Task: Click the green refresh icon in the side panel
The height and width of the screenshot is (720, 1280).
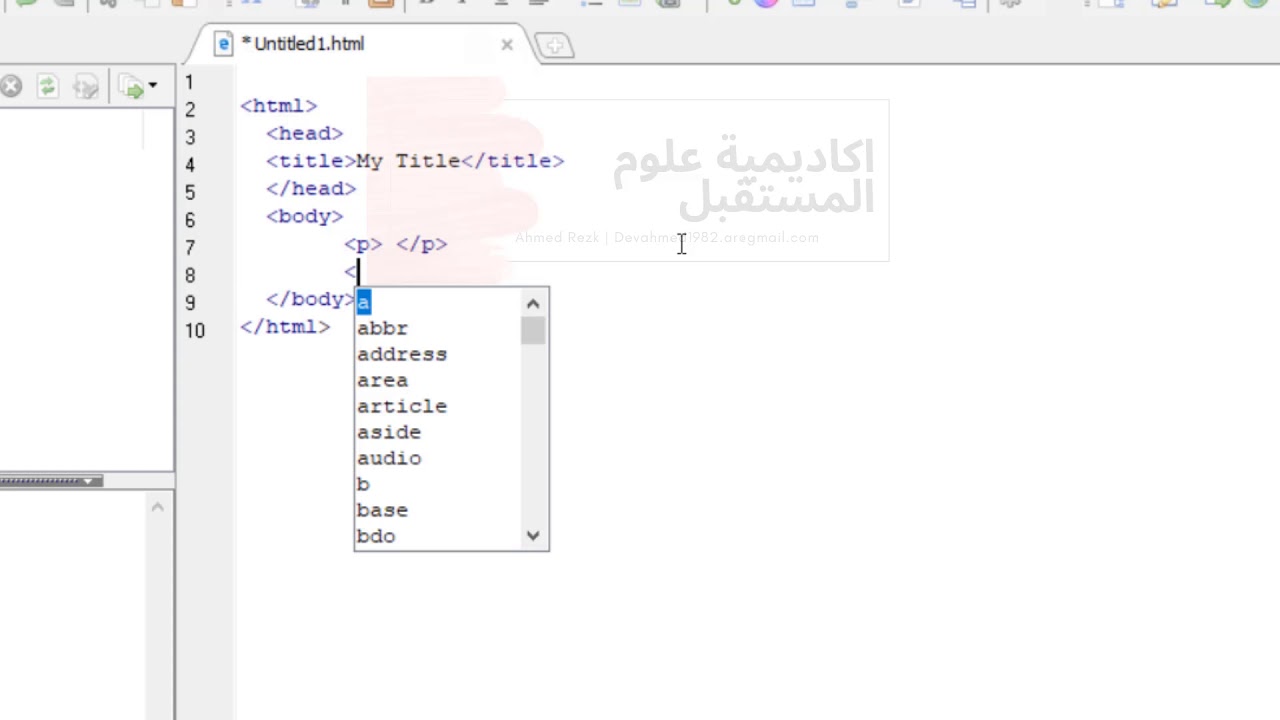Action: point(47,87)
